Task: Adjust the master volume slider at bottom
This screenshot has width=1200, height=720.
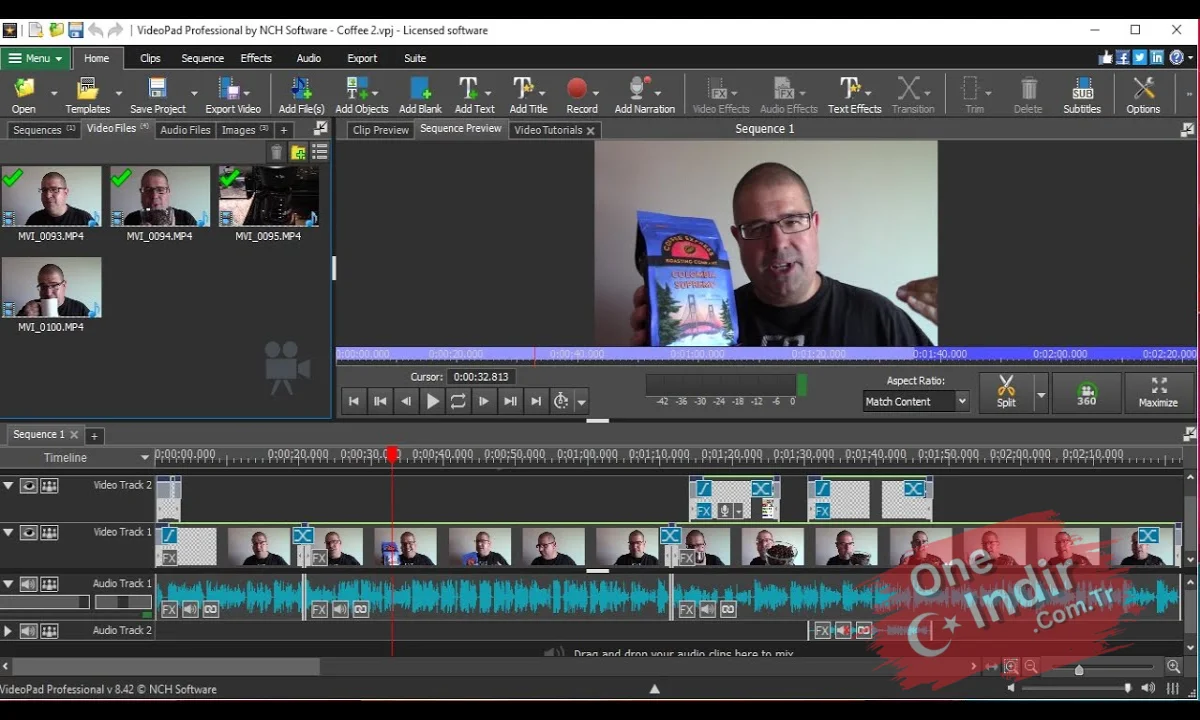Action: pyautogui.click(x=1127, y=688)
